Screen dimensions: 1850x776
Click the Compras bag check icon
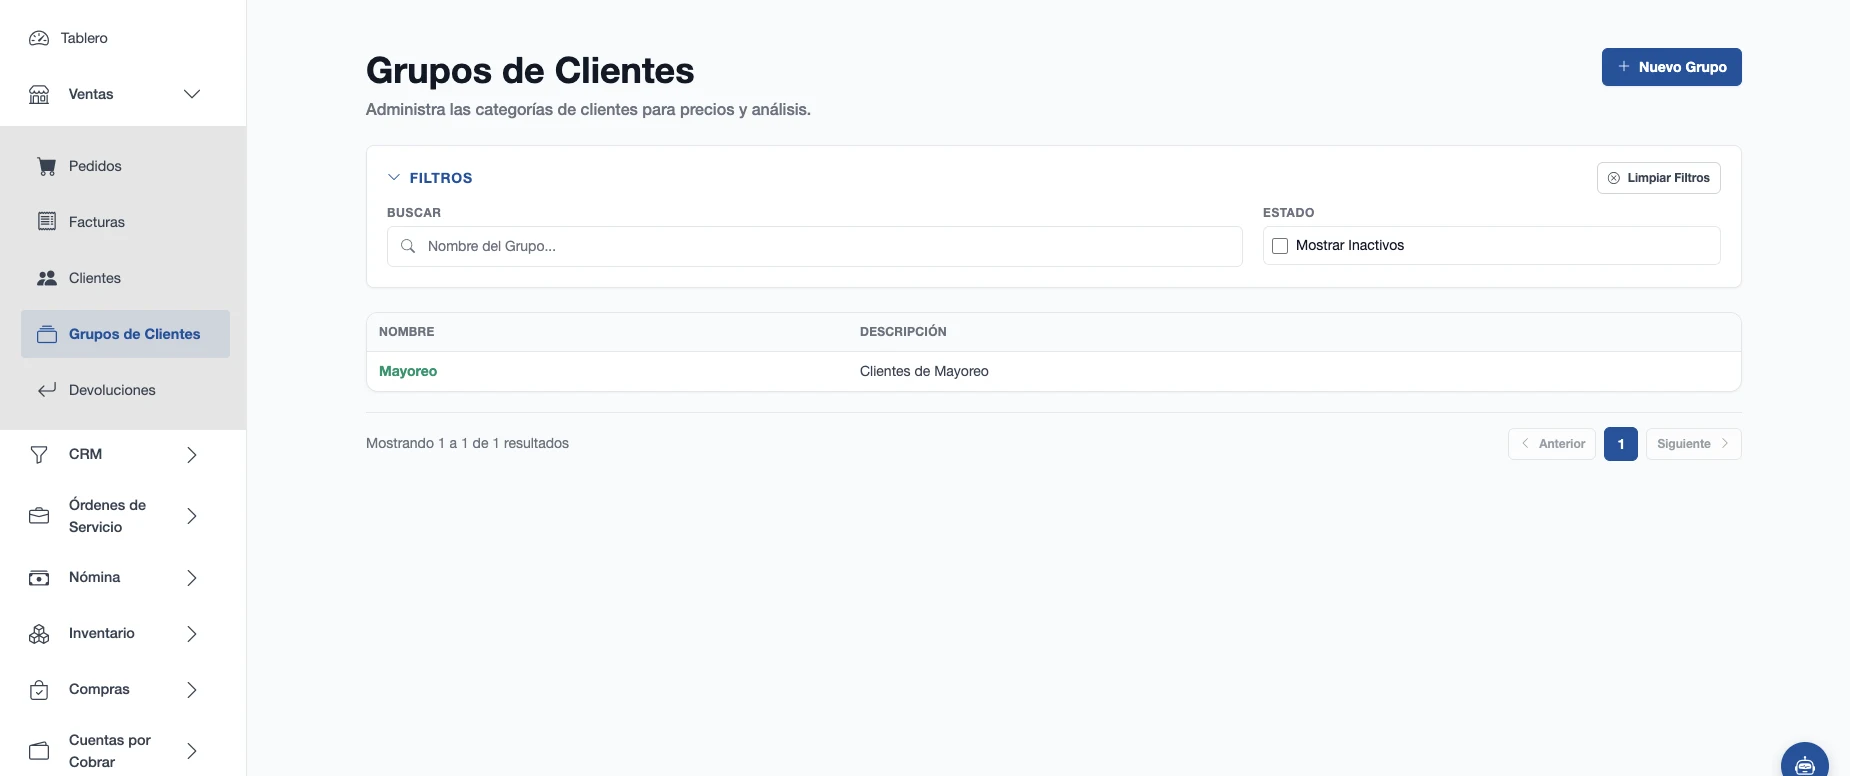pos(39,690)
